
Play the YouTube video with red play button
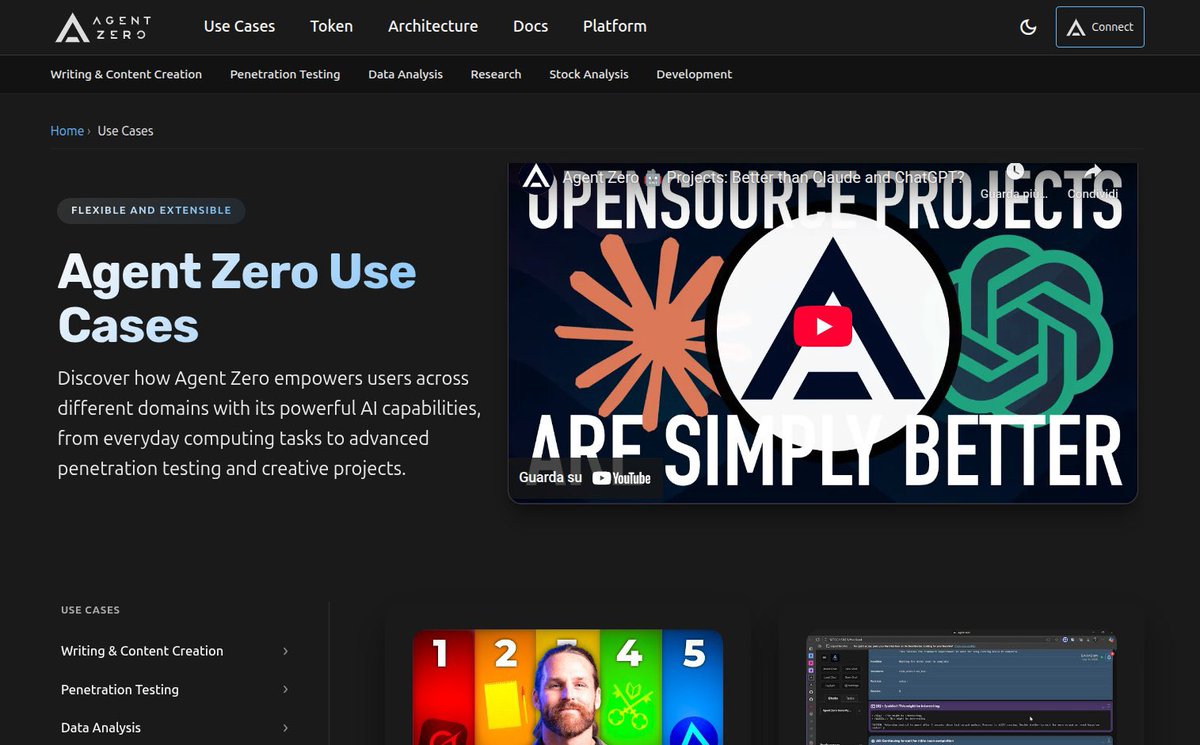click(x=823, y=326)
